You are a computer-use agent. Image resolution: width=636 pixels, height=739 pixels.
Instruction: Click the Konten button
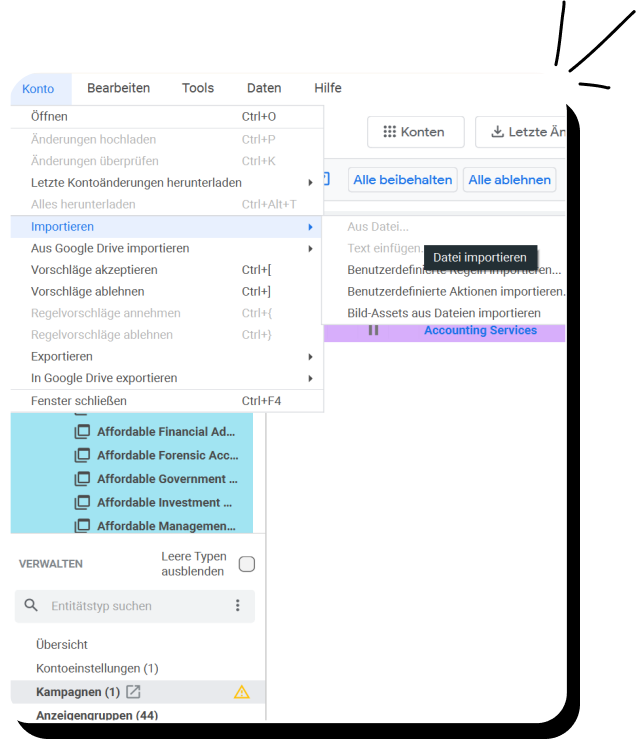[415, 132]
